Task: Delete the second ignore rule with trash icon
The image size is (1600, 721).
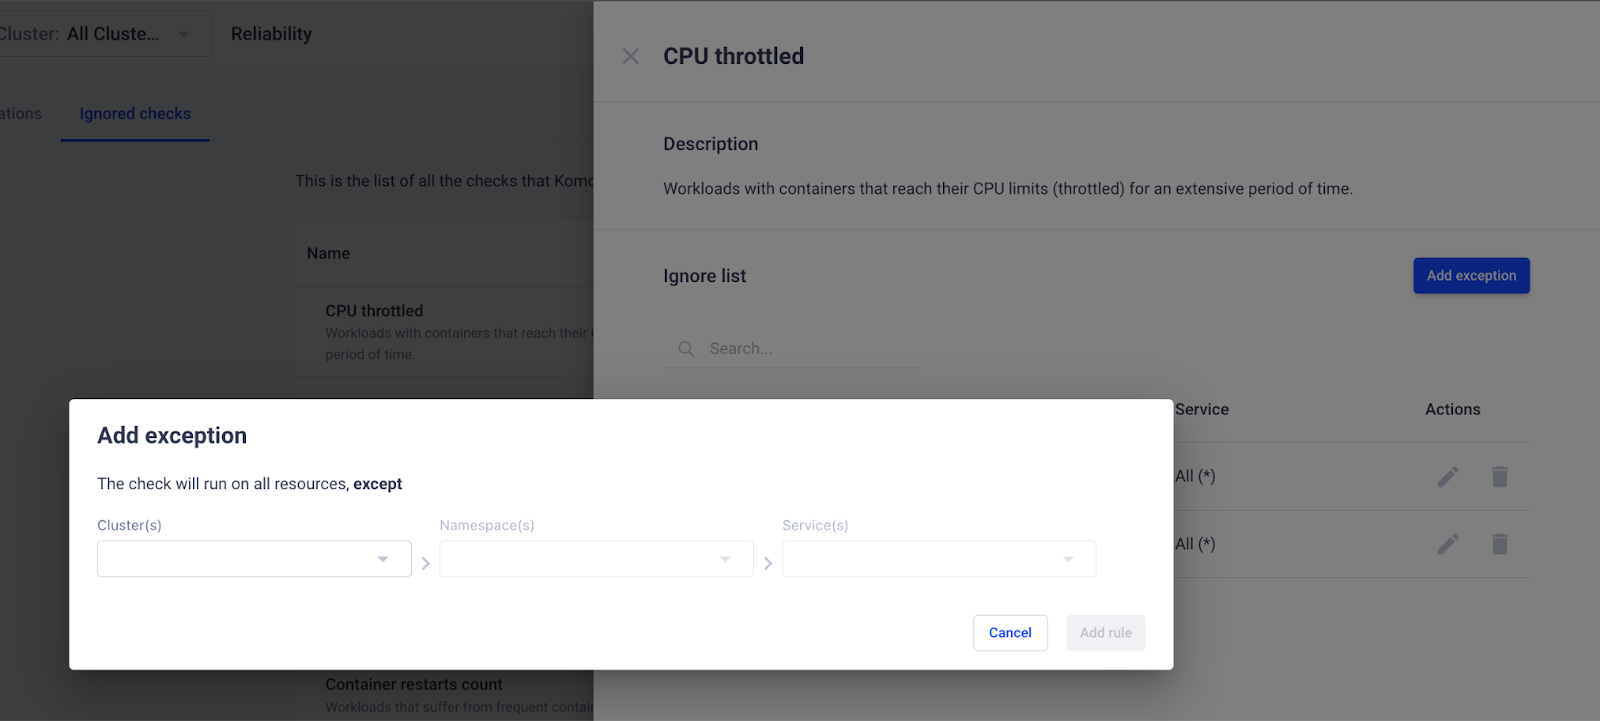Action: pos(1499,544)
